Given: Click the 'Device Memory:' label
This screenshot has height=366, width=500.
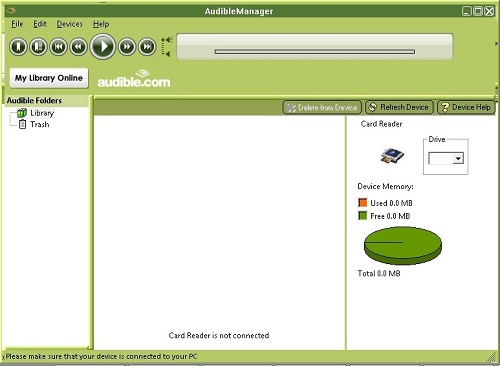Looking at the screenshot, I should (385, 186).
